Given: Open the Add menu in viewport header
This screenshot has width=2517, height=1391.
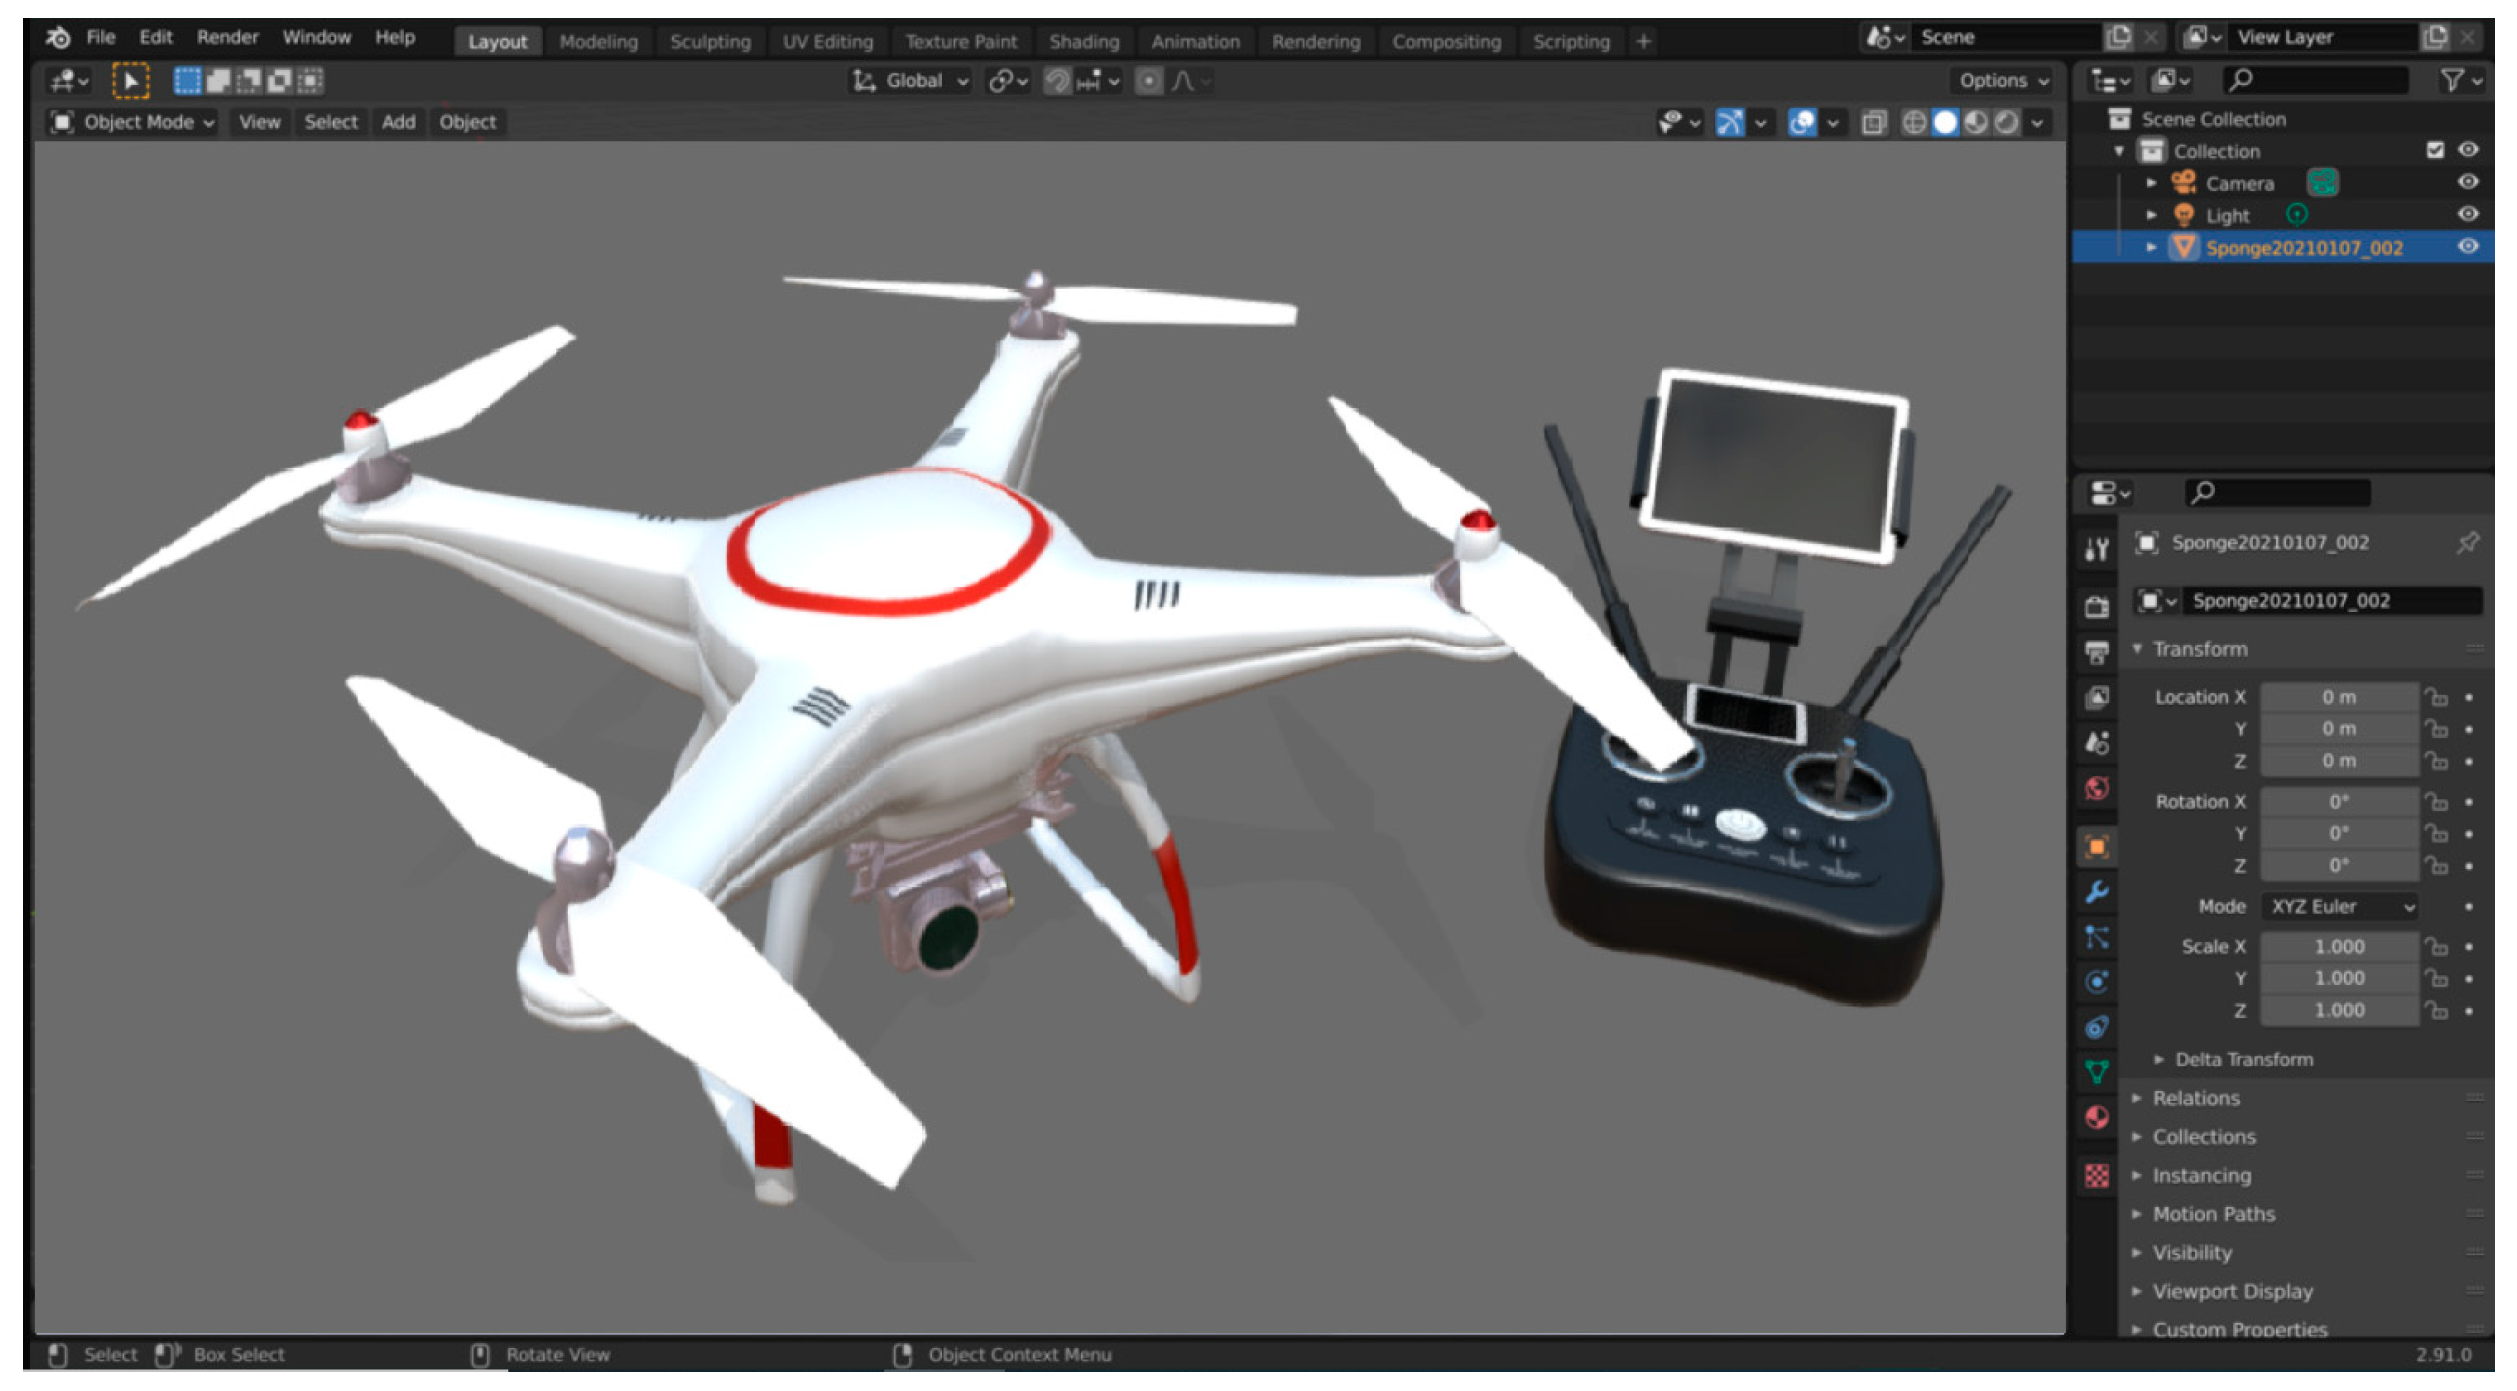Looking at the screenshot, I should [x=398, y=122].
